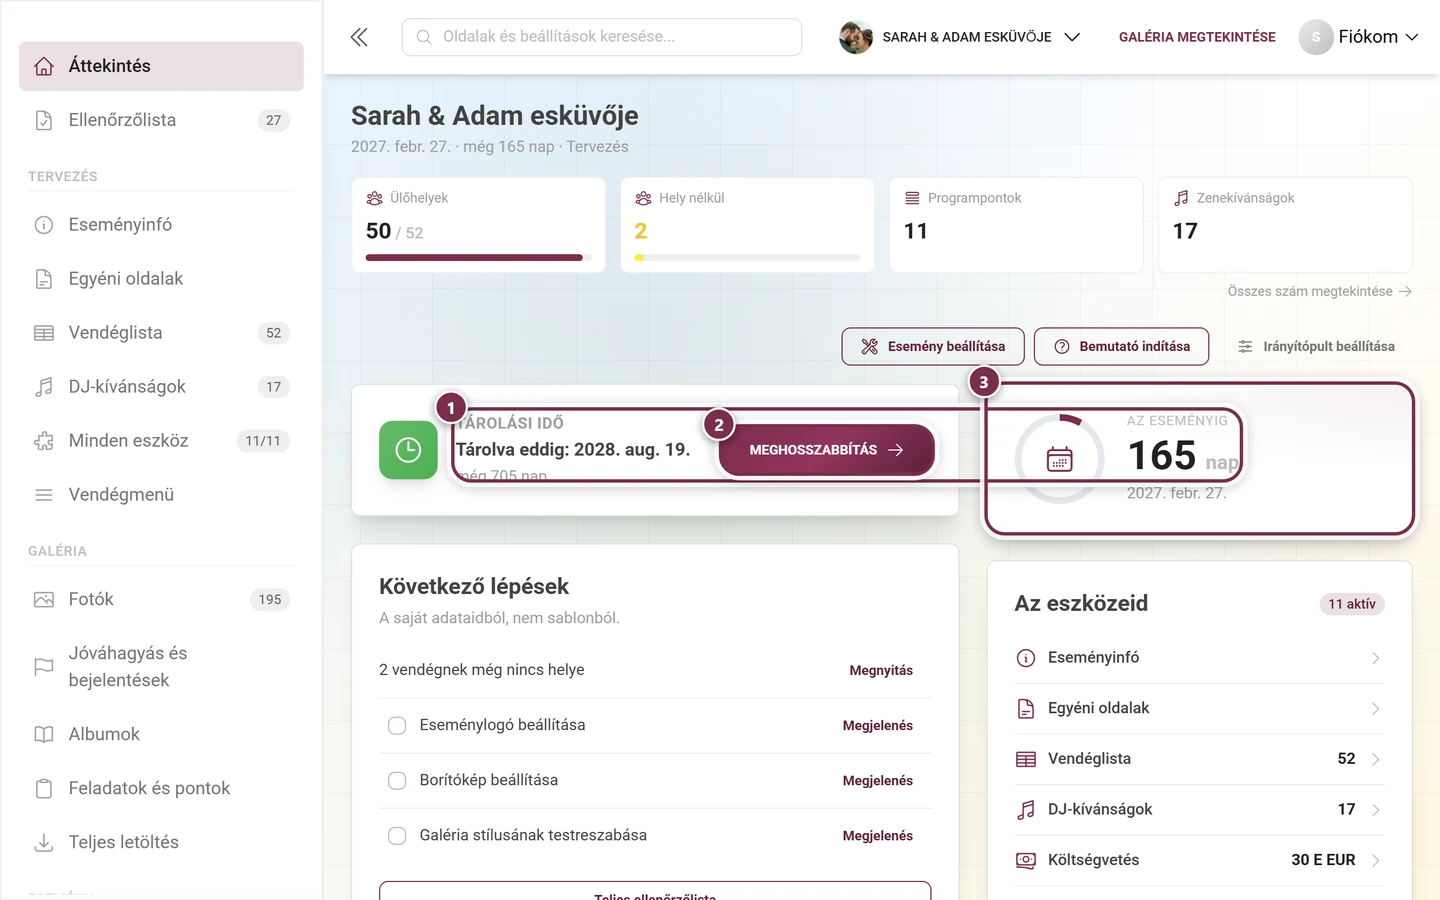This screenshot has width=1440, height=900.
Task: Click the home icon beside Áttekintés
Action: click(x=44, y=66)
